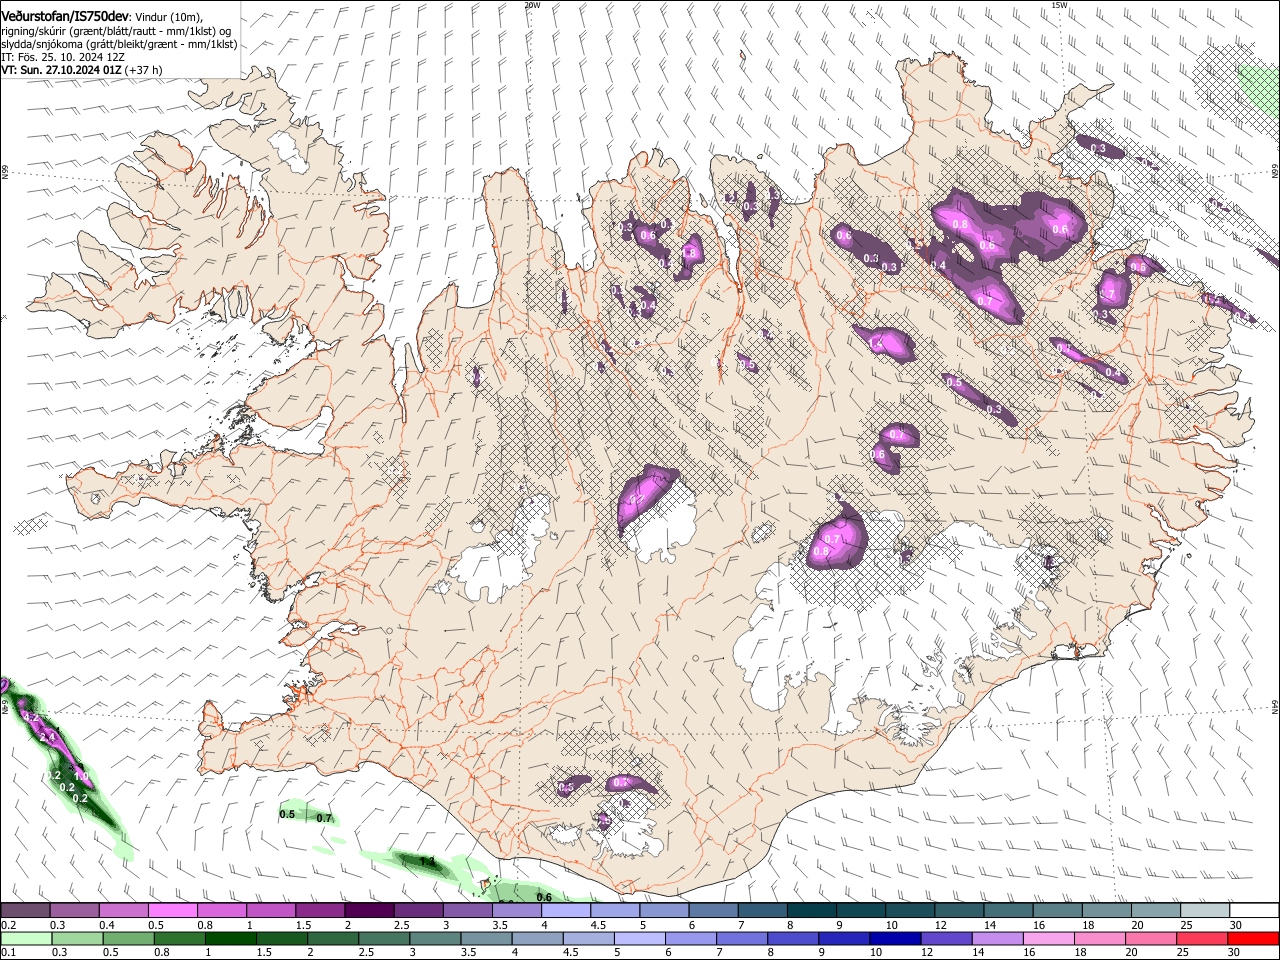Pick lower legend swatch between 14 and 16
The width and height of the screenshot is (1280, 960).
996,939
